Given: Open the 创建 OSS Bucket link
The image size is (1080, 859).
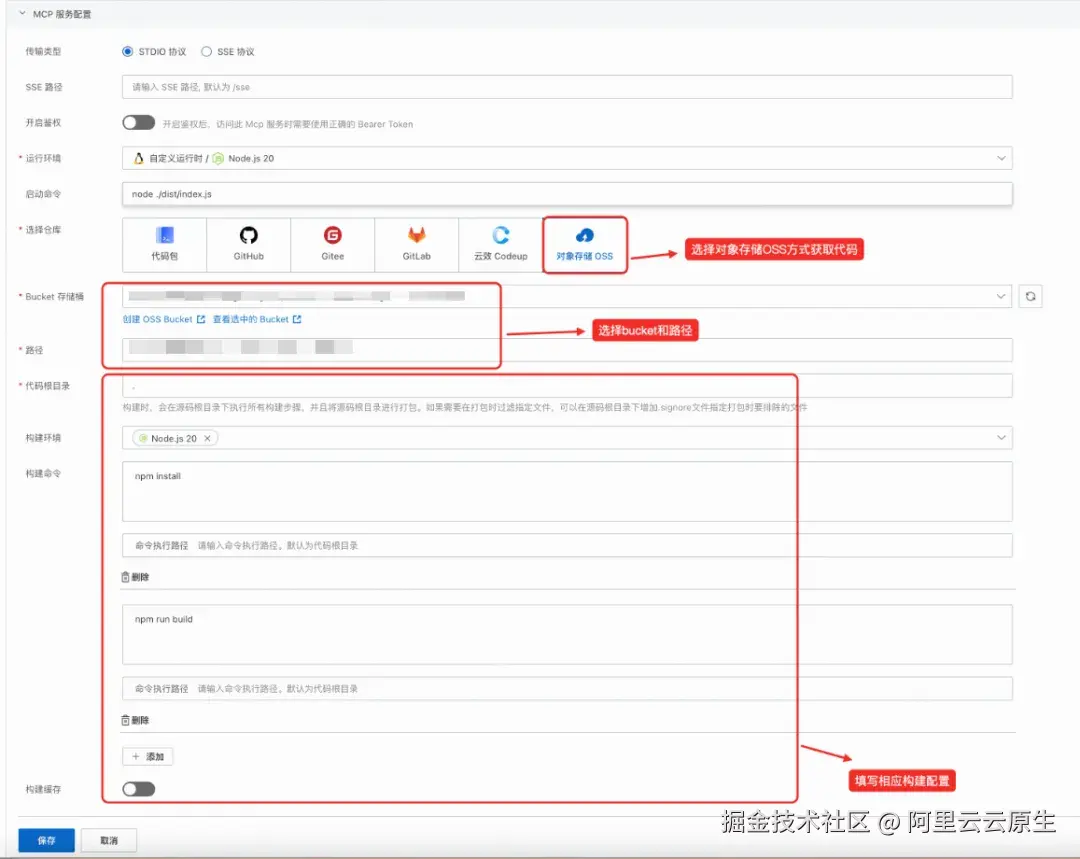Looking at the screenshot, I should 164,320.
